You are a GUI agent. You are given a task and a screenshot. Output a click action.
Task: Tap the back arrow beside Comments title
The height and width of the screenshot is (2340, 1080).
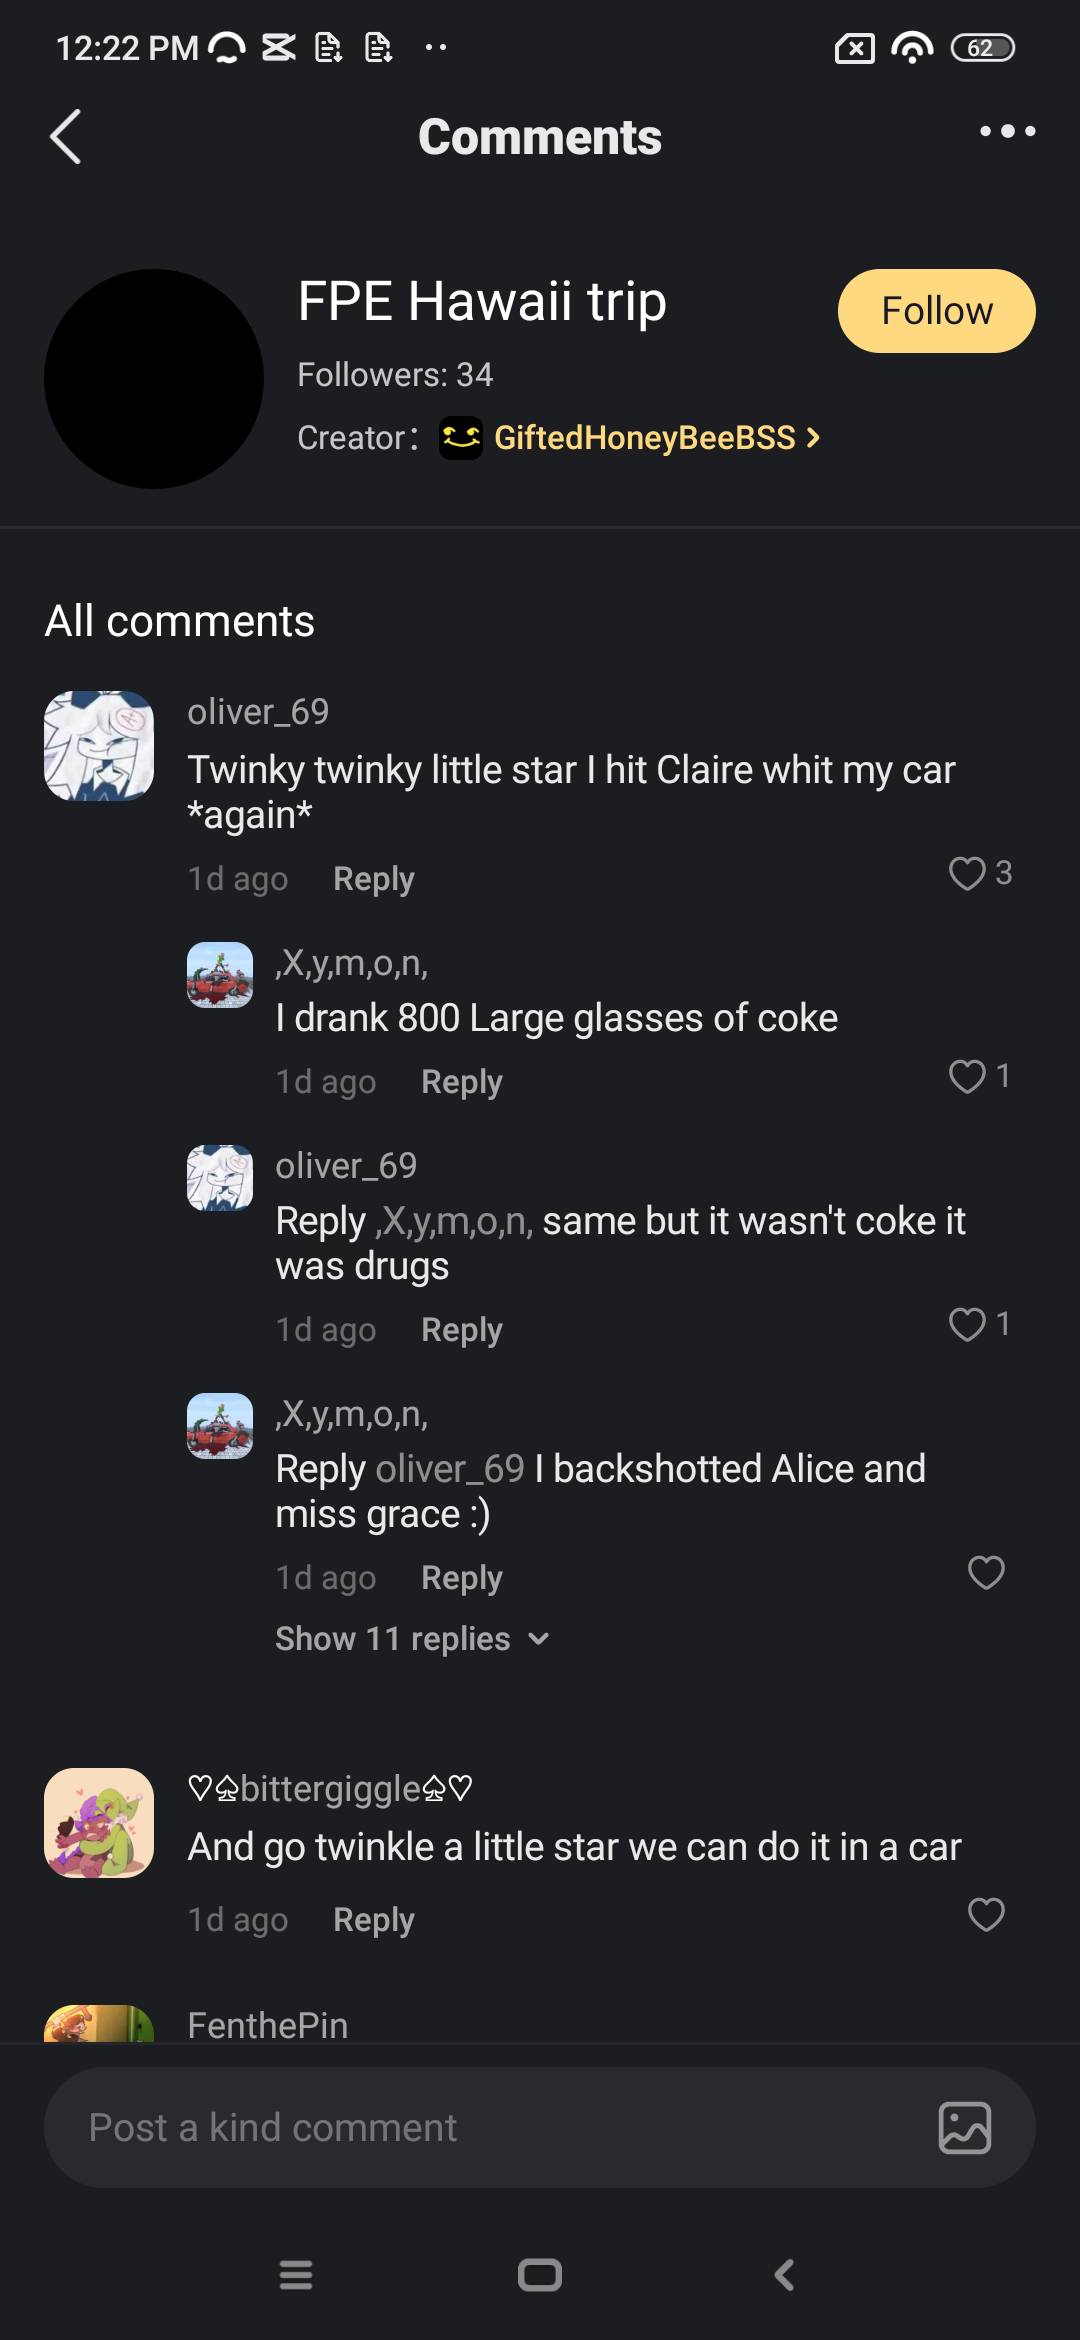[66, 137]
